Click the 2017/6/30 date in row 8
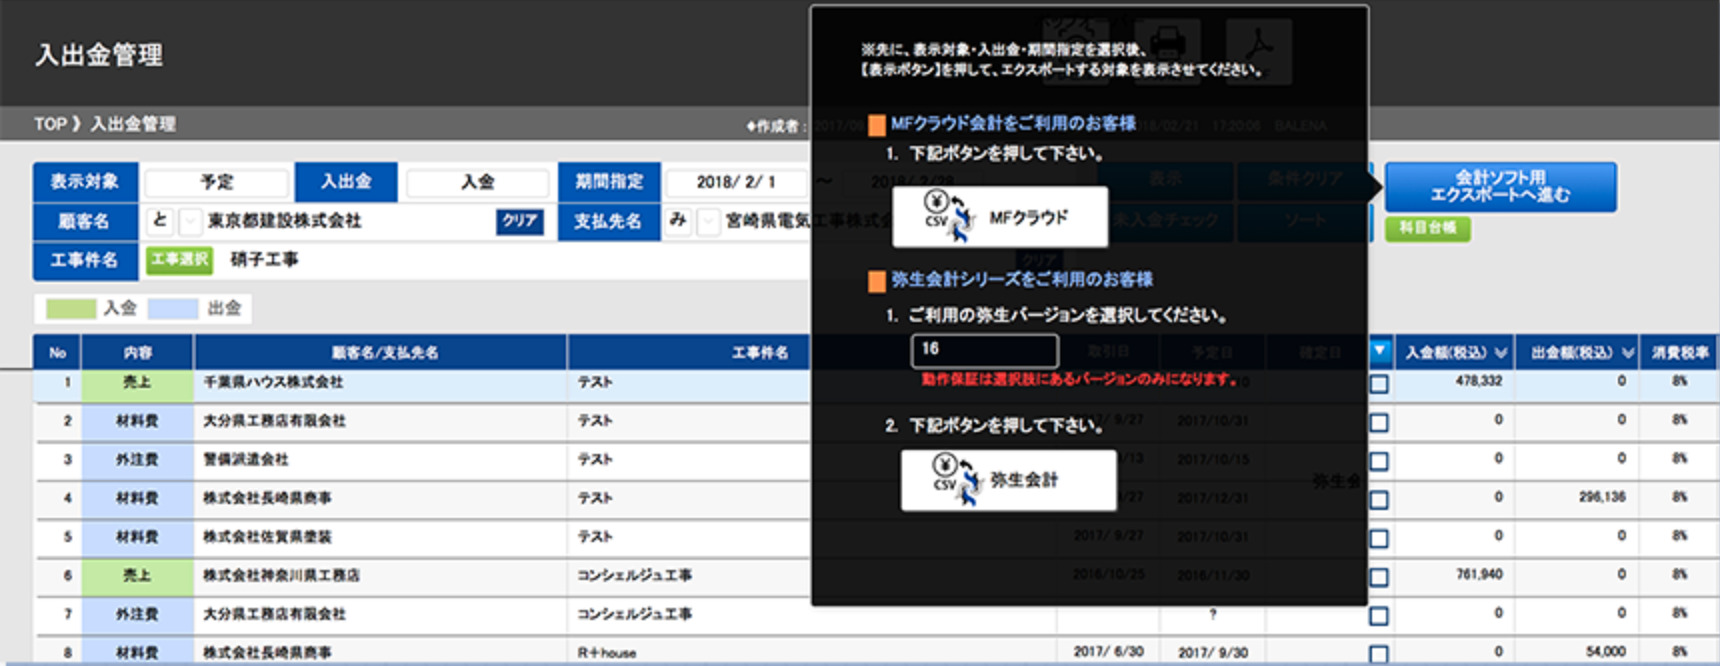This screenshot has width=1720, height=666. coord(1109,652)
